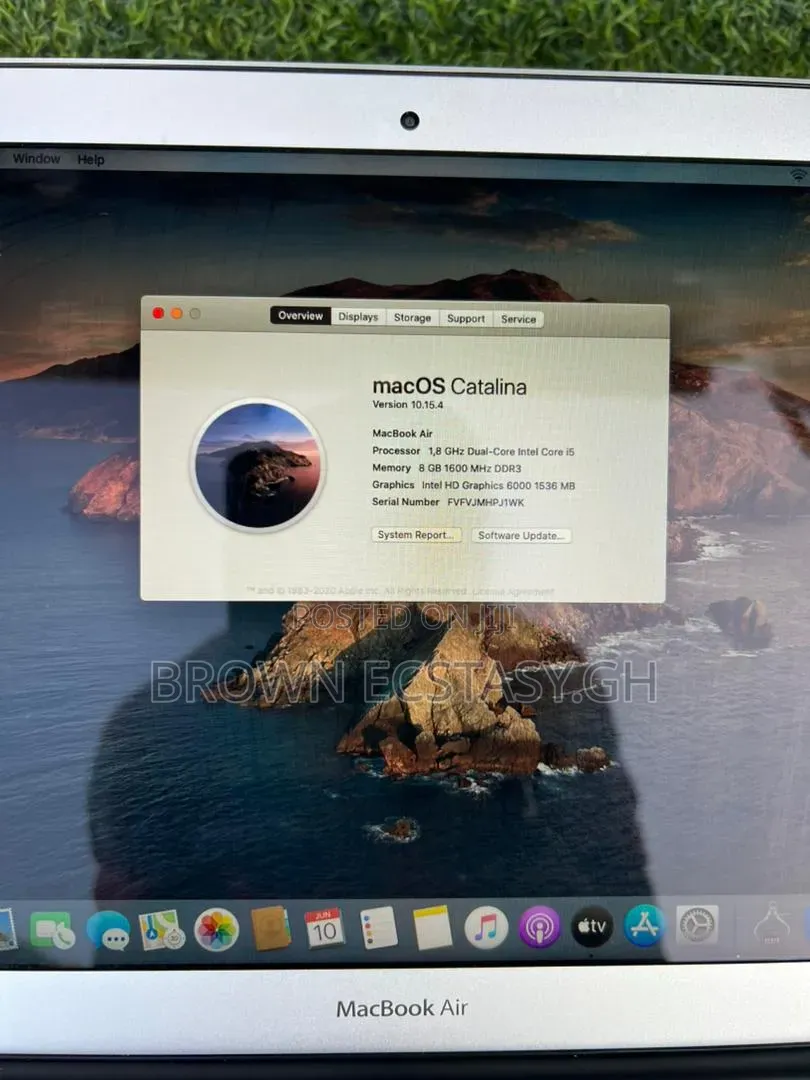
Task: Open System Preferences gear icon
Action: tap(697, 924)
